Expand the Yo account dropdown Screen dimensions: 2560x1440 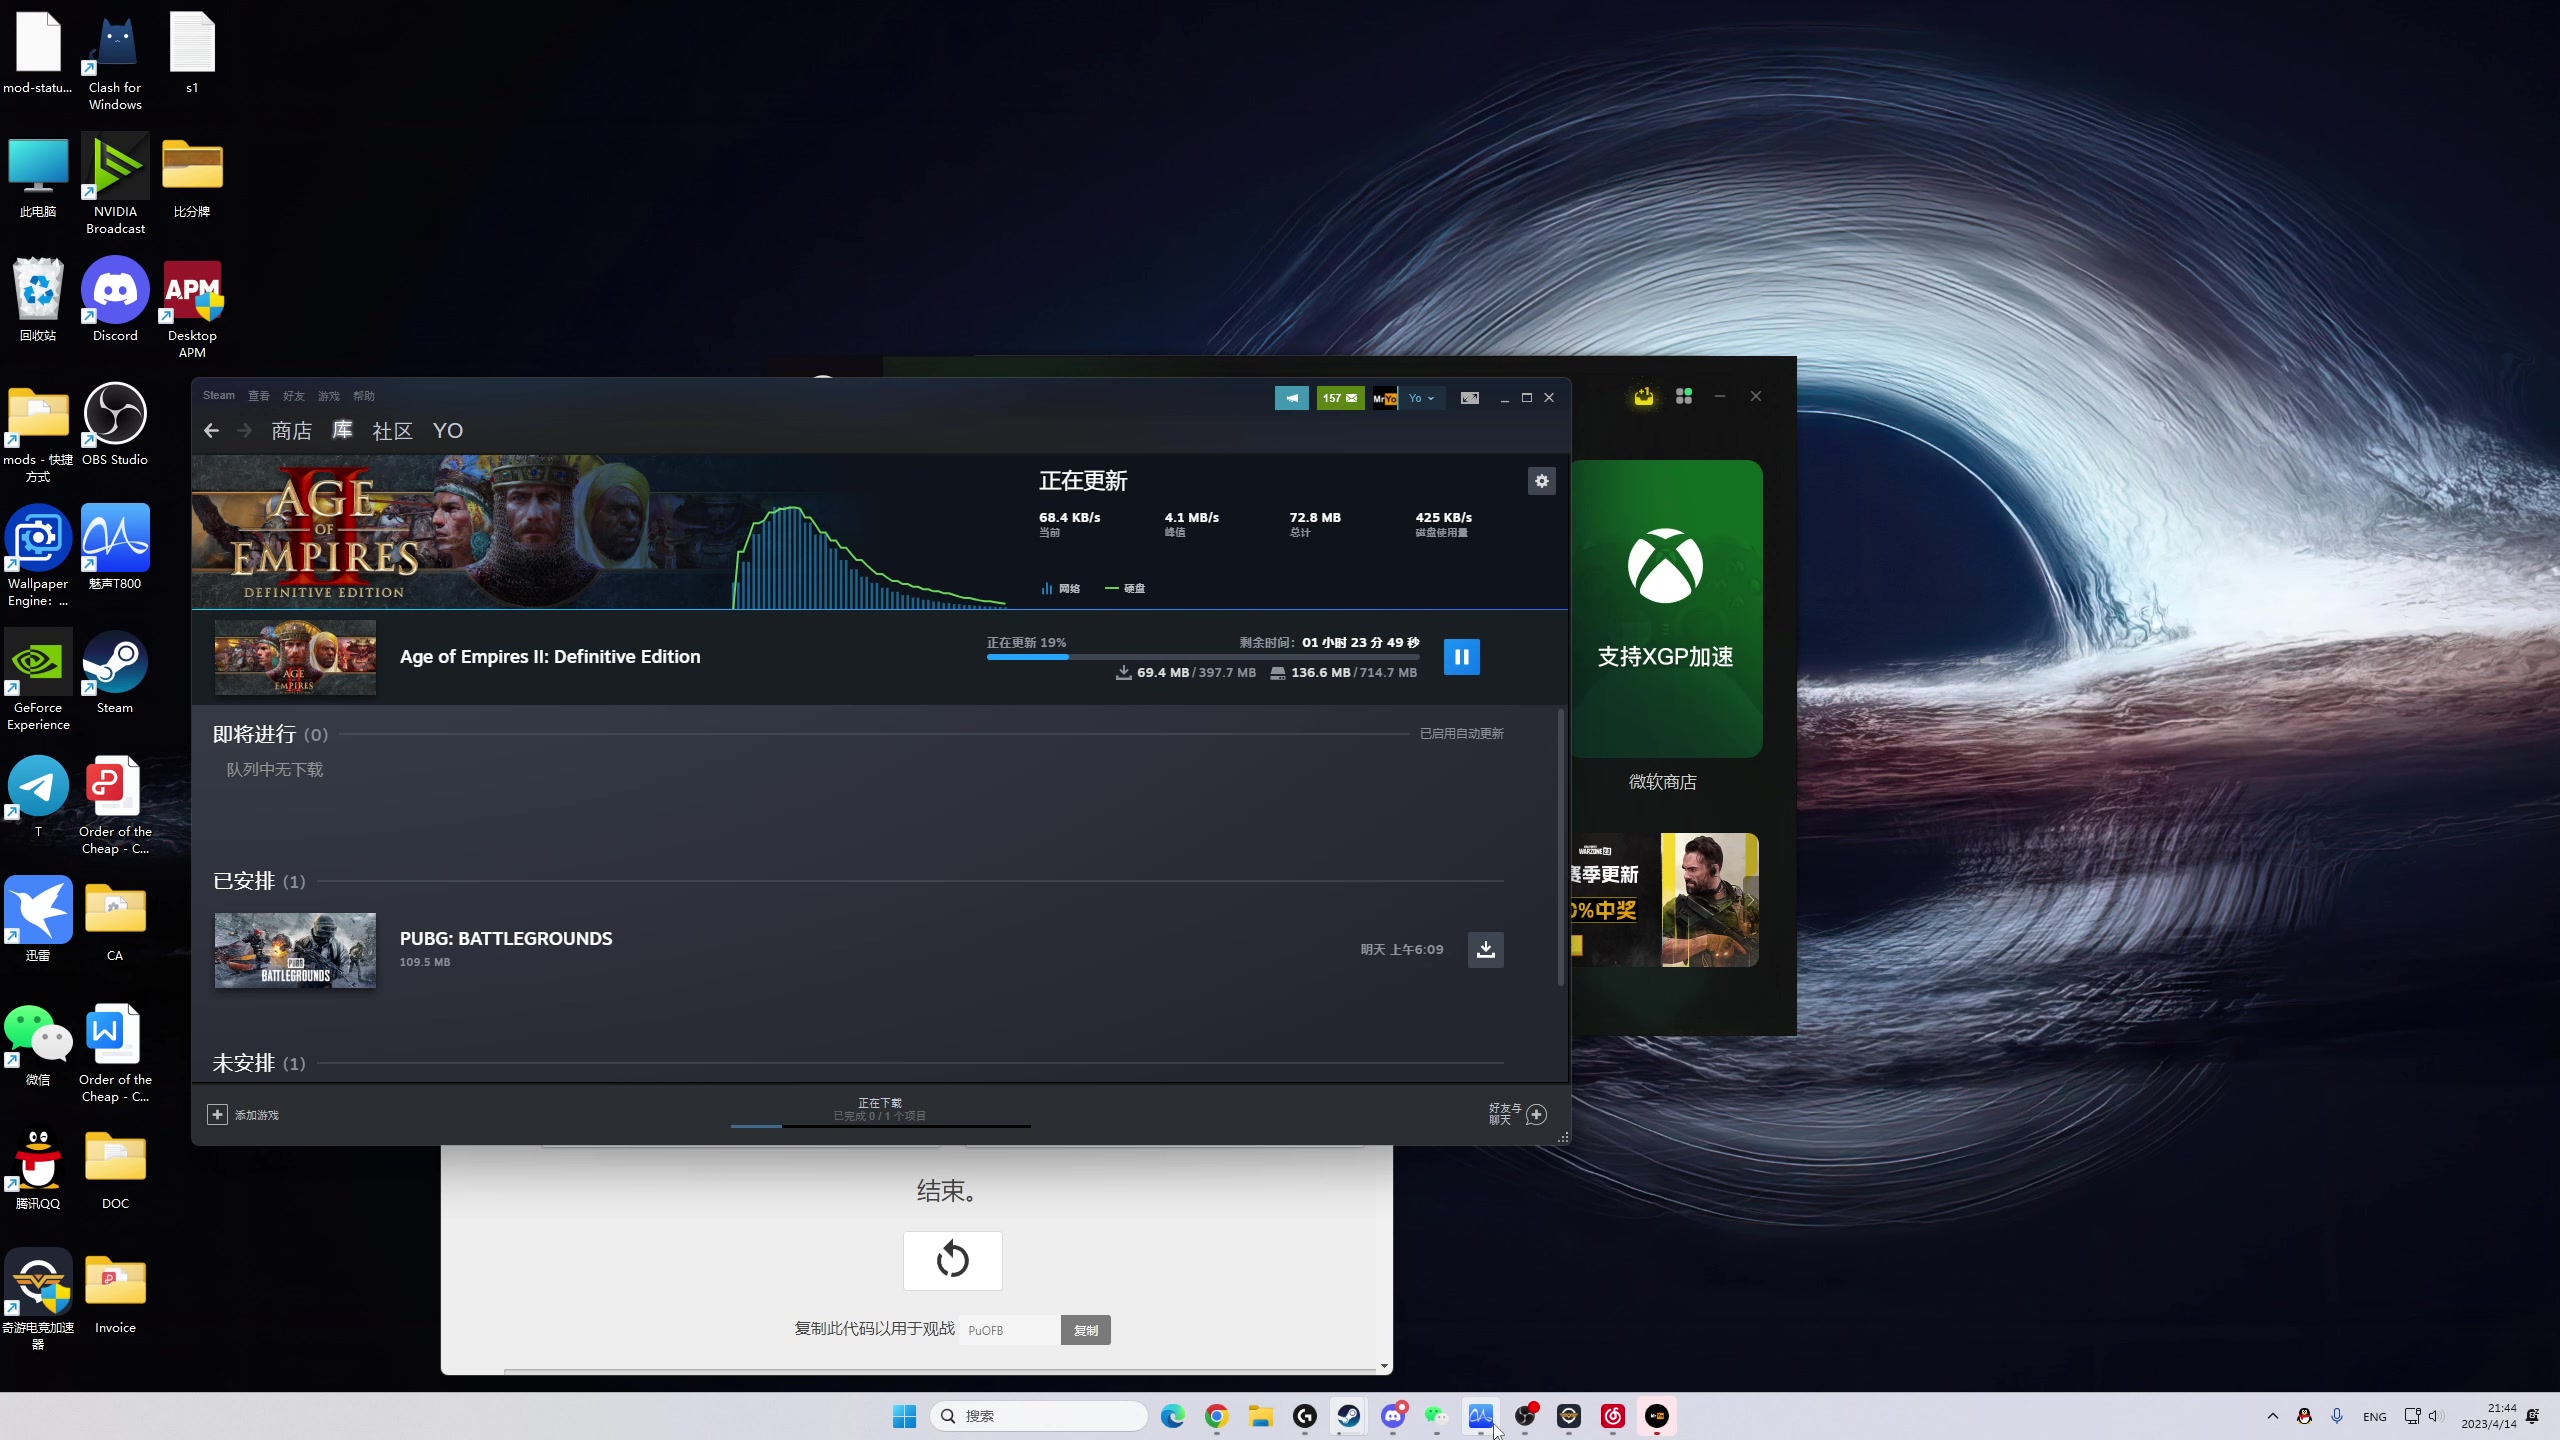[x=1421, y=398]
